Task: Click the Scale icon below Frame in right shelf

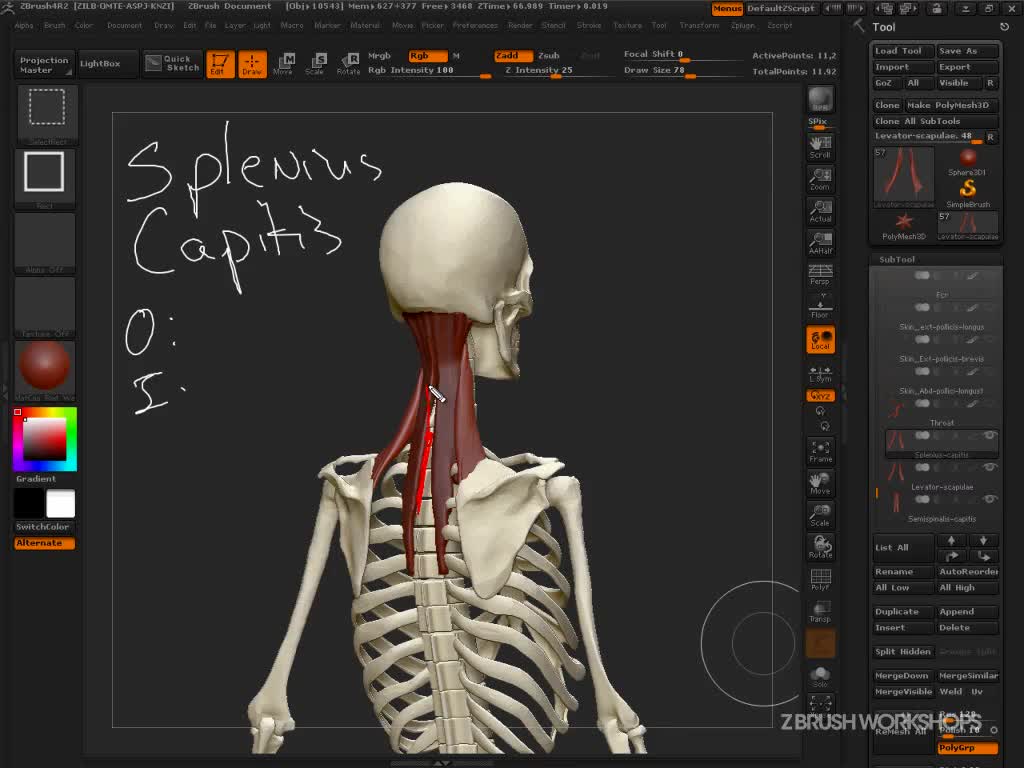Action: pos(820,515)
